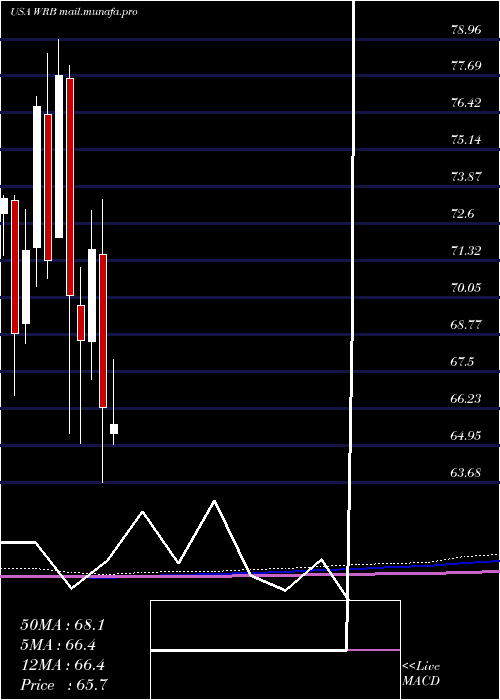Click the 71.32 price axis label

[466, 251]
